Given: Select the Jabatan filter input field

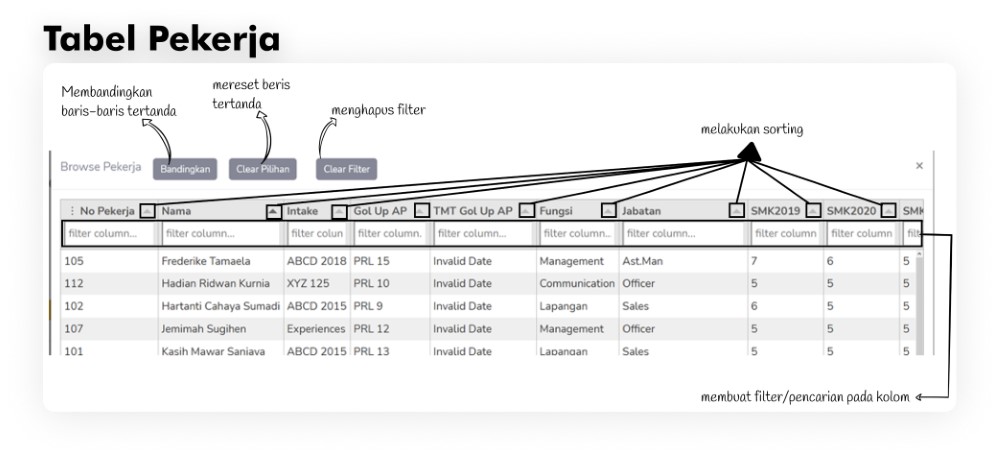Looking at the screenshot, I should tap(683, 234).
